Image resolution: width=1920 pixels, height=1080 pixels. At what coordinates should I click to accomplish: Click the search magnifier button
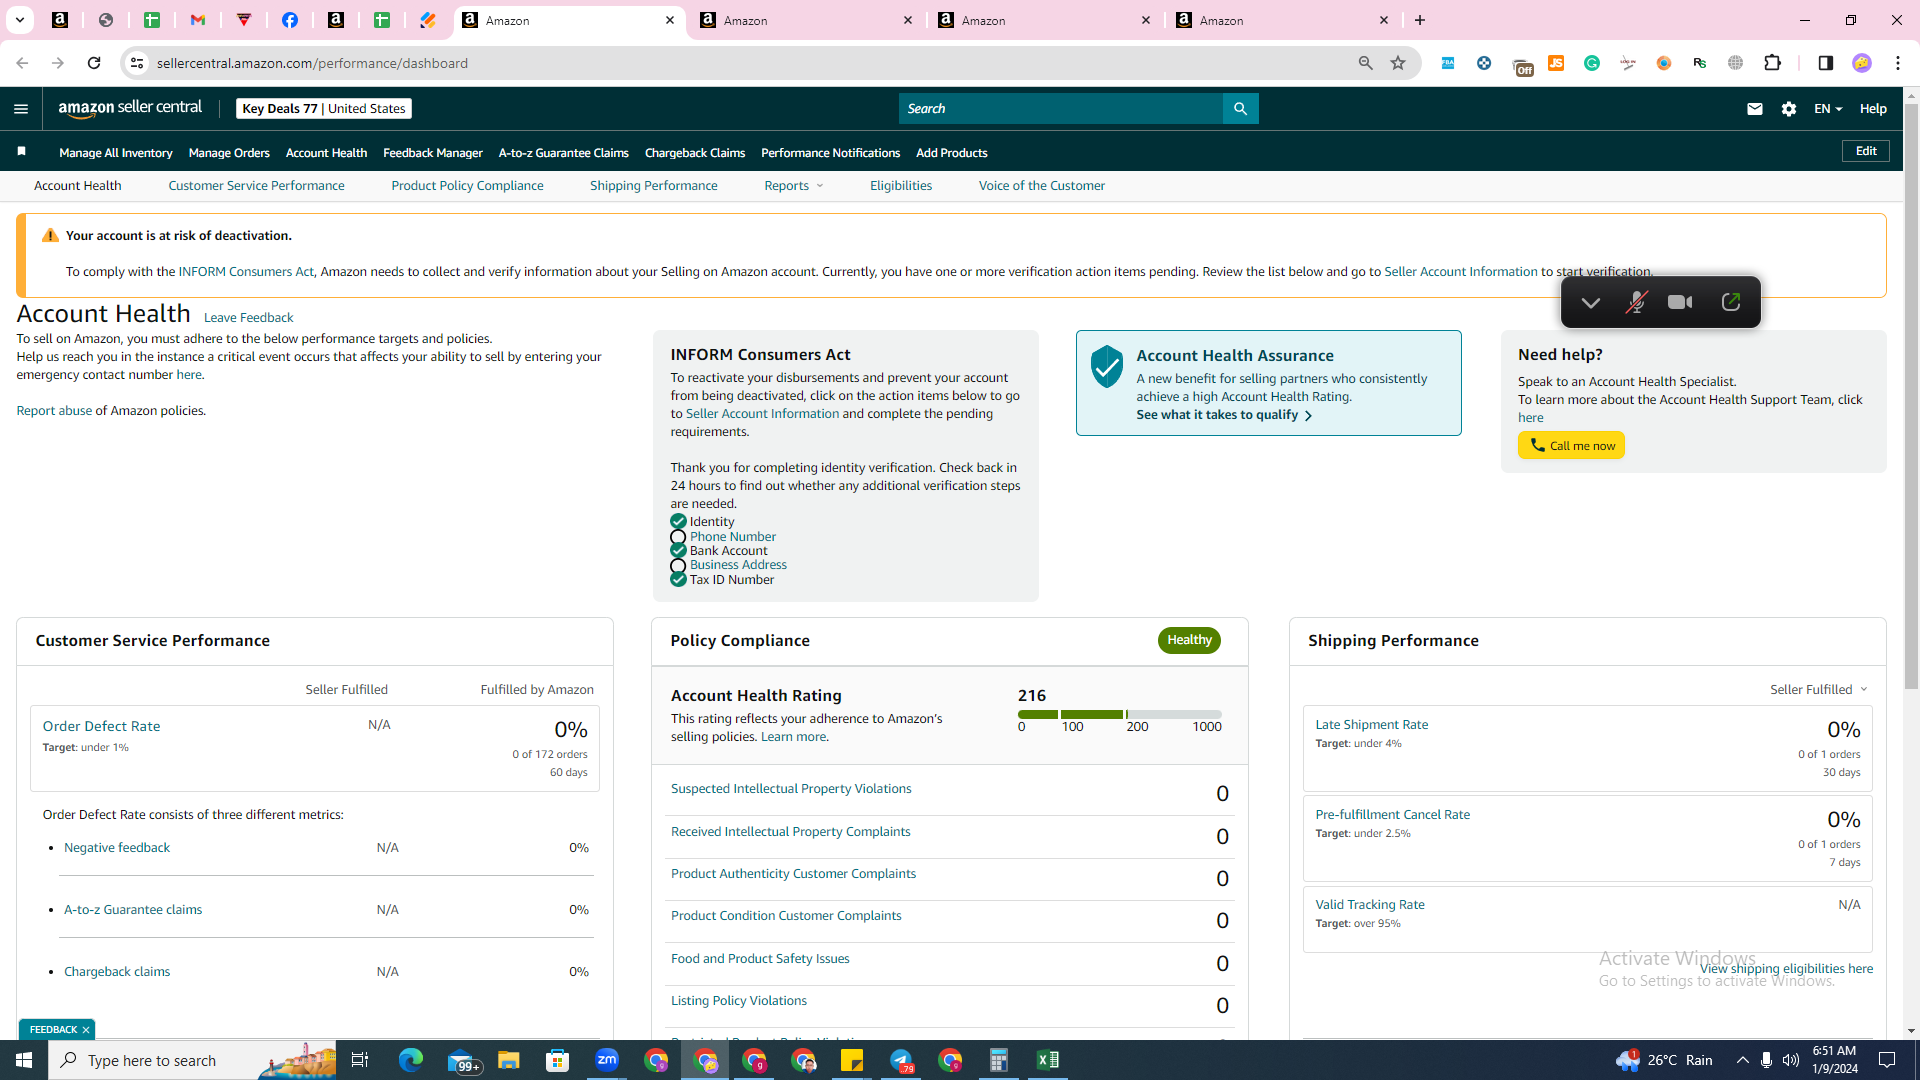click(x=1240, y=109)
